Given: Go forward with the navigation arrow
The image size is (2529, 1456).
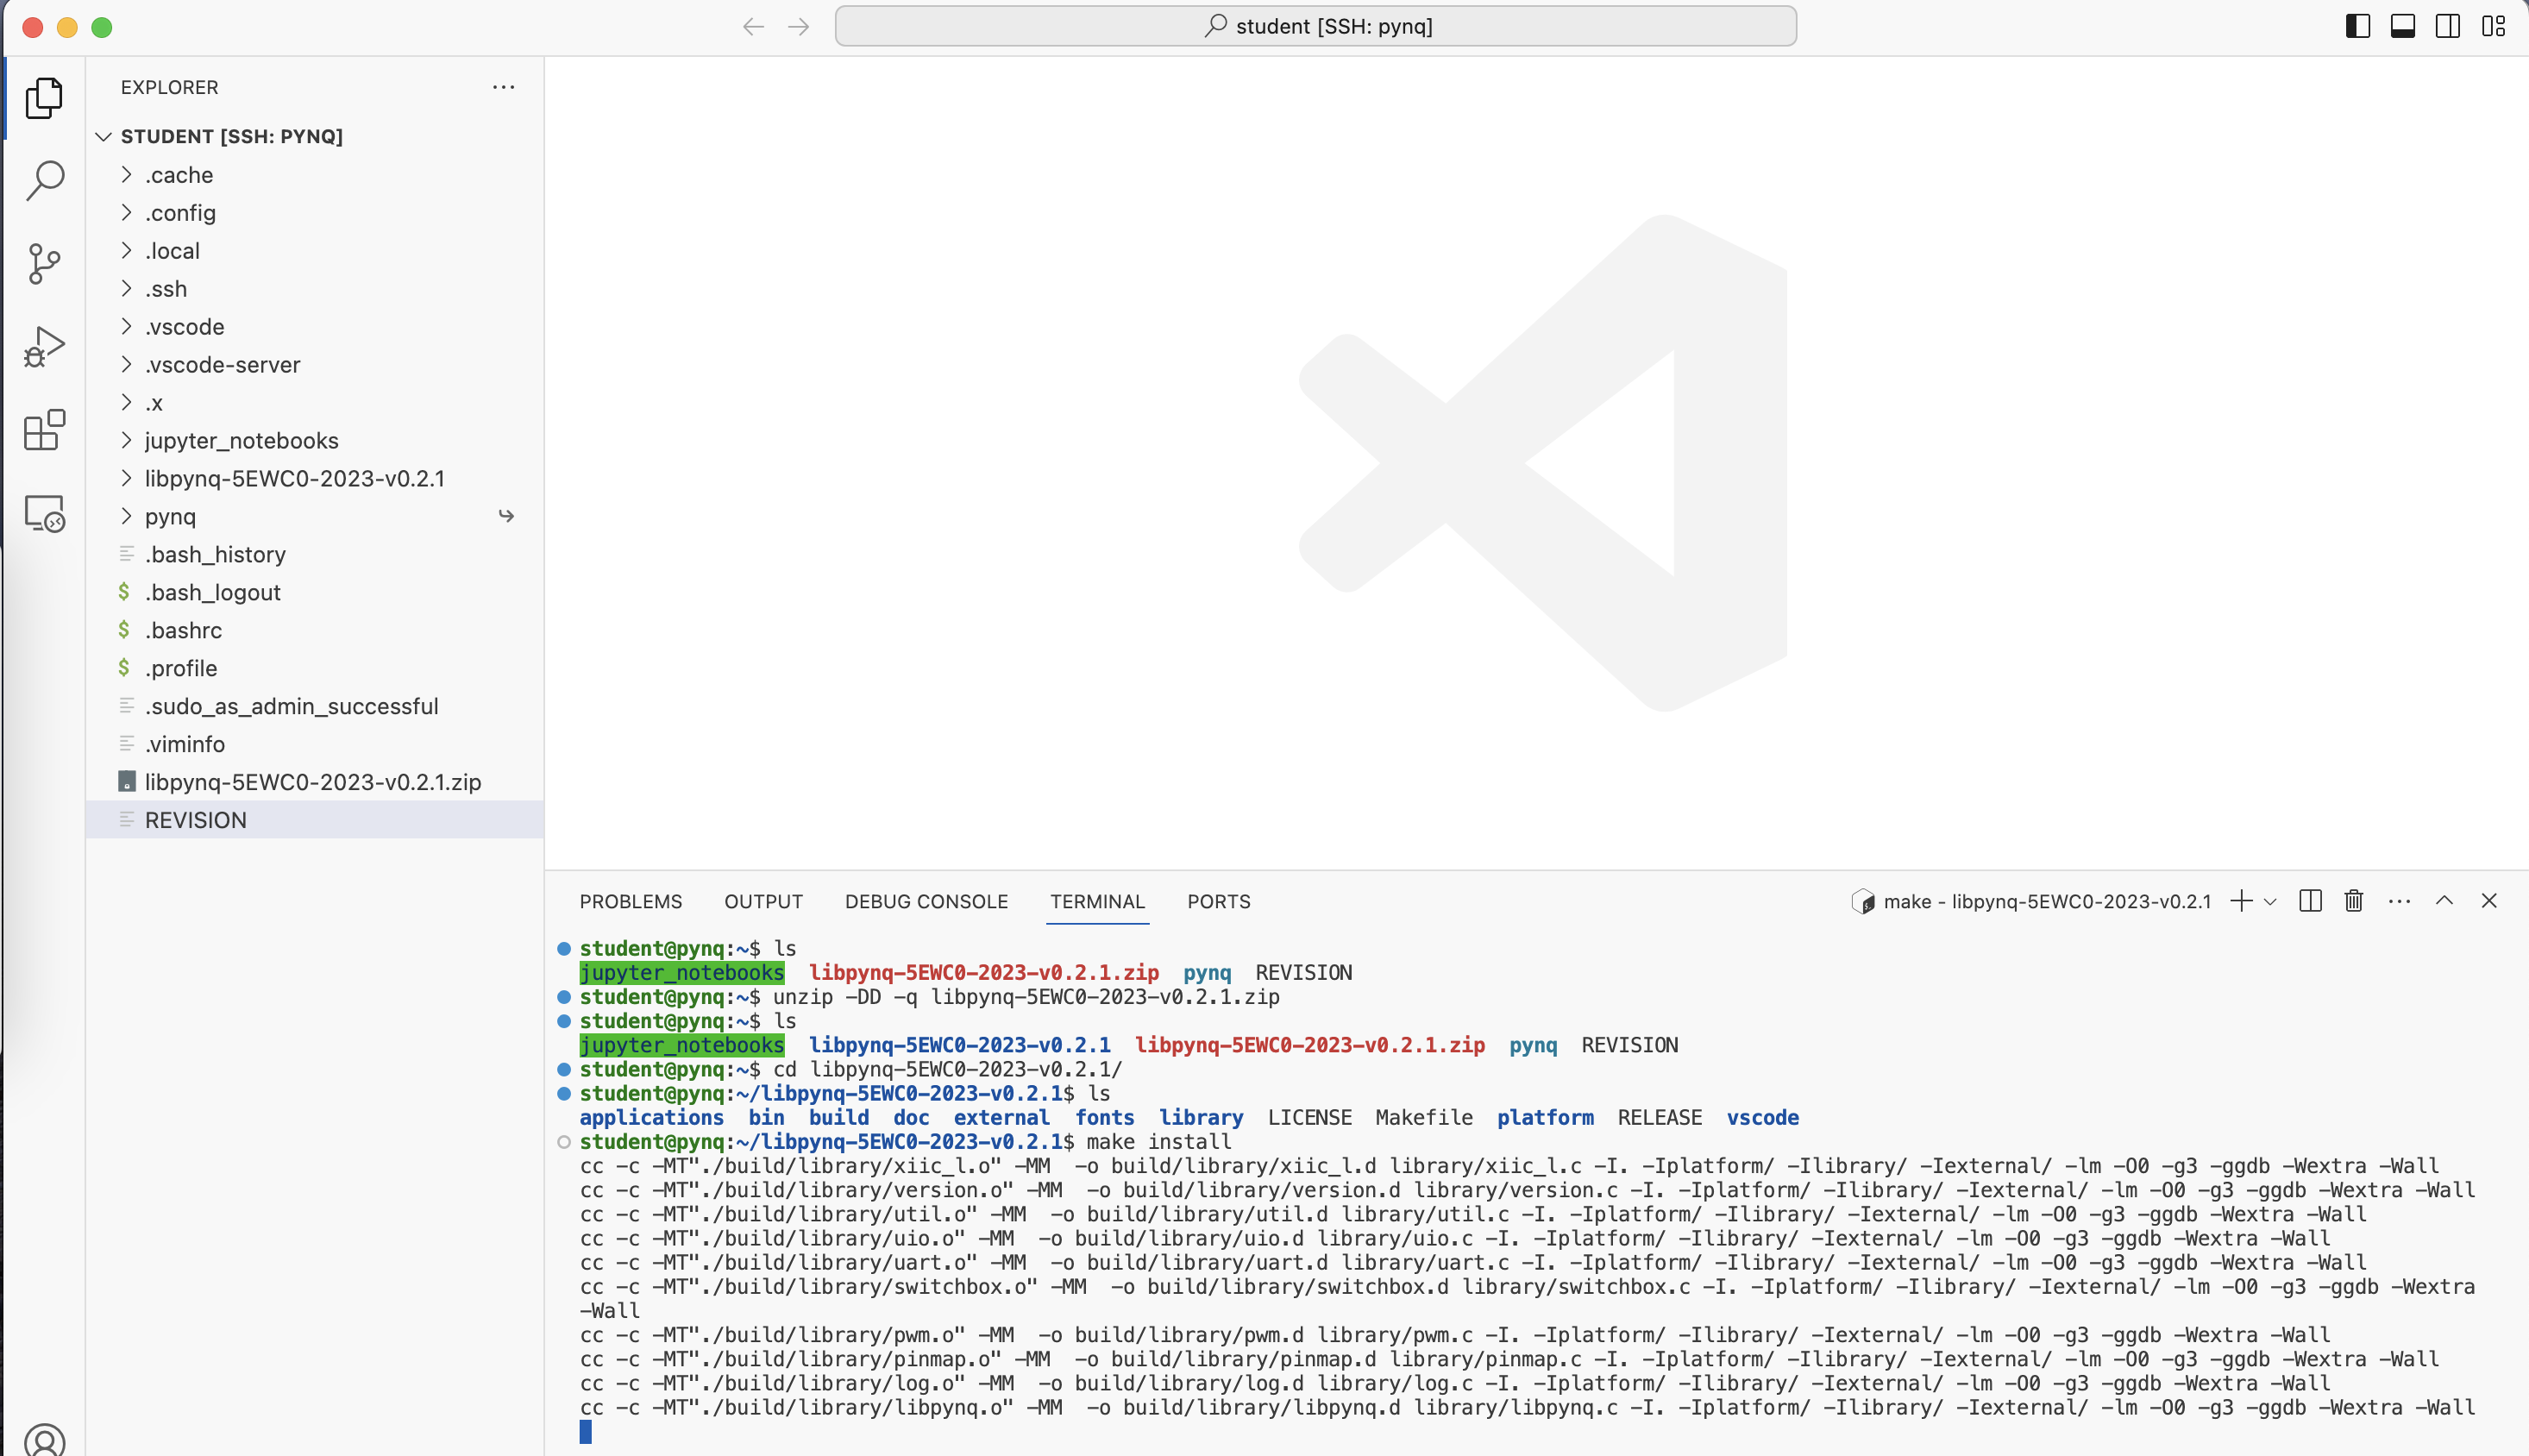Looking at the screenshot, I should point(798,27).
